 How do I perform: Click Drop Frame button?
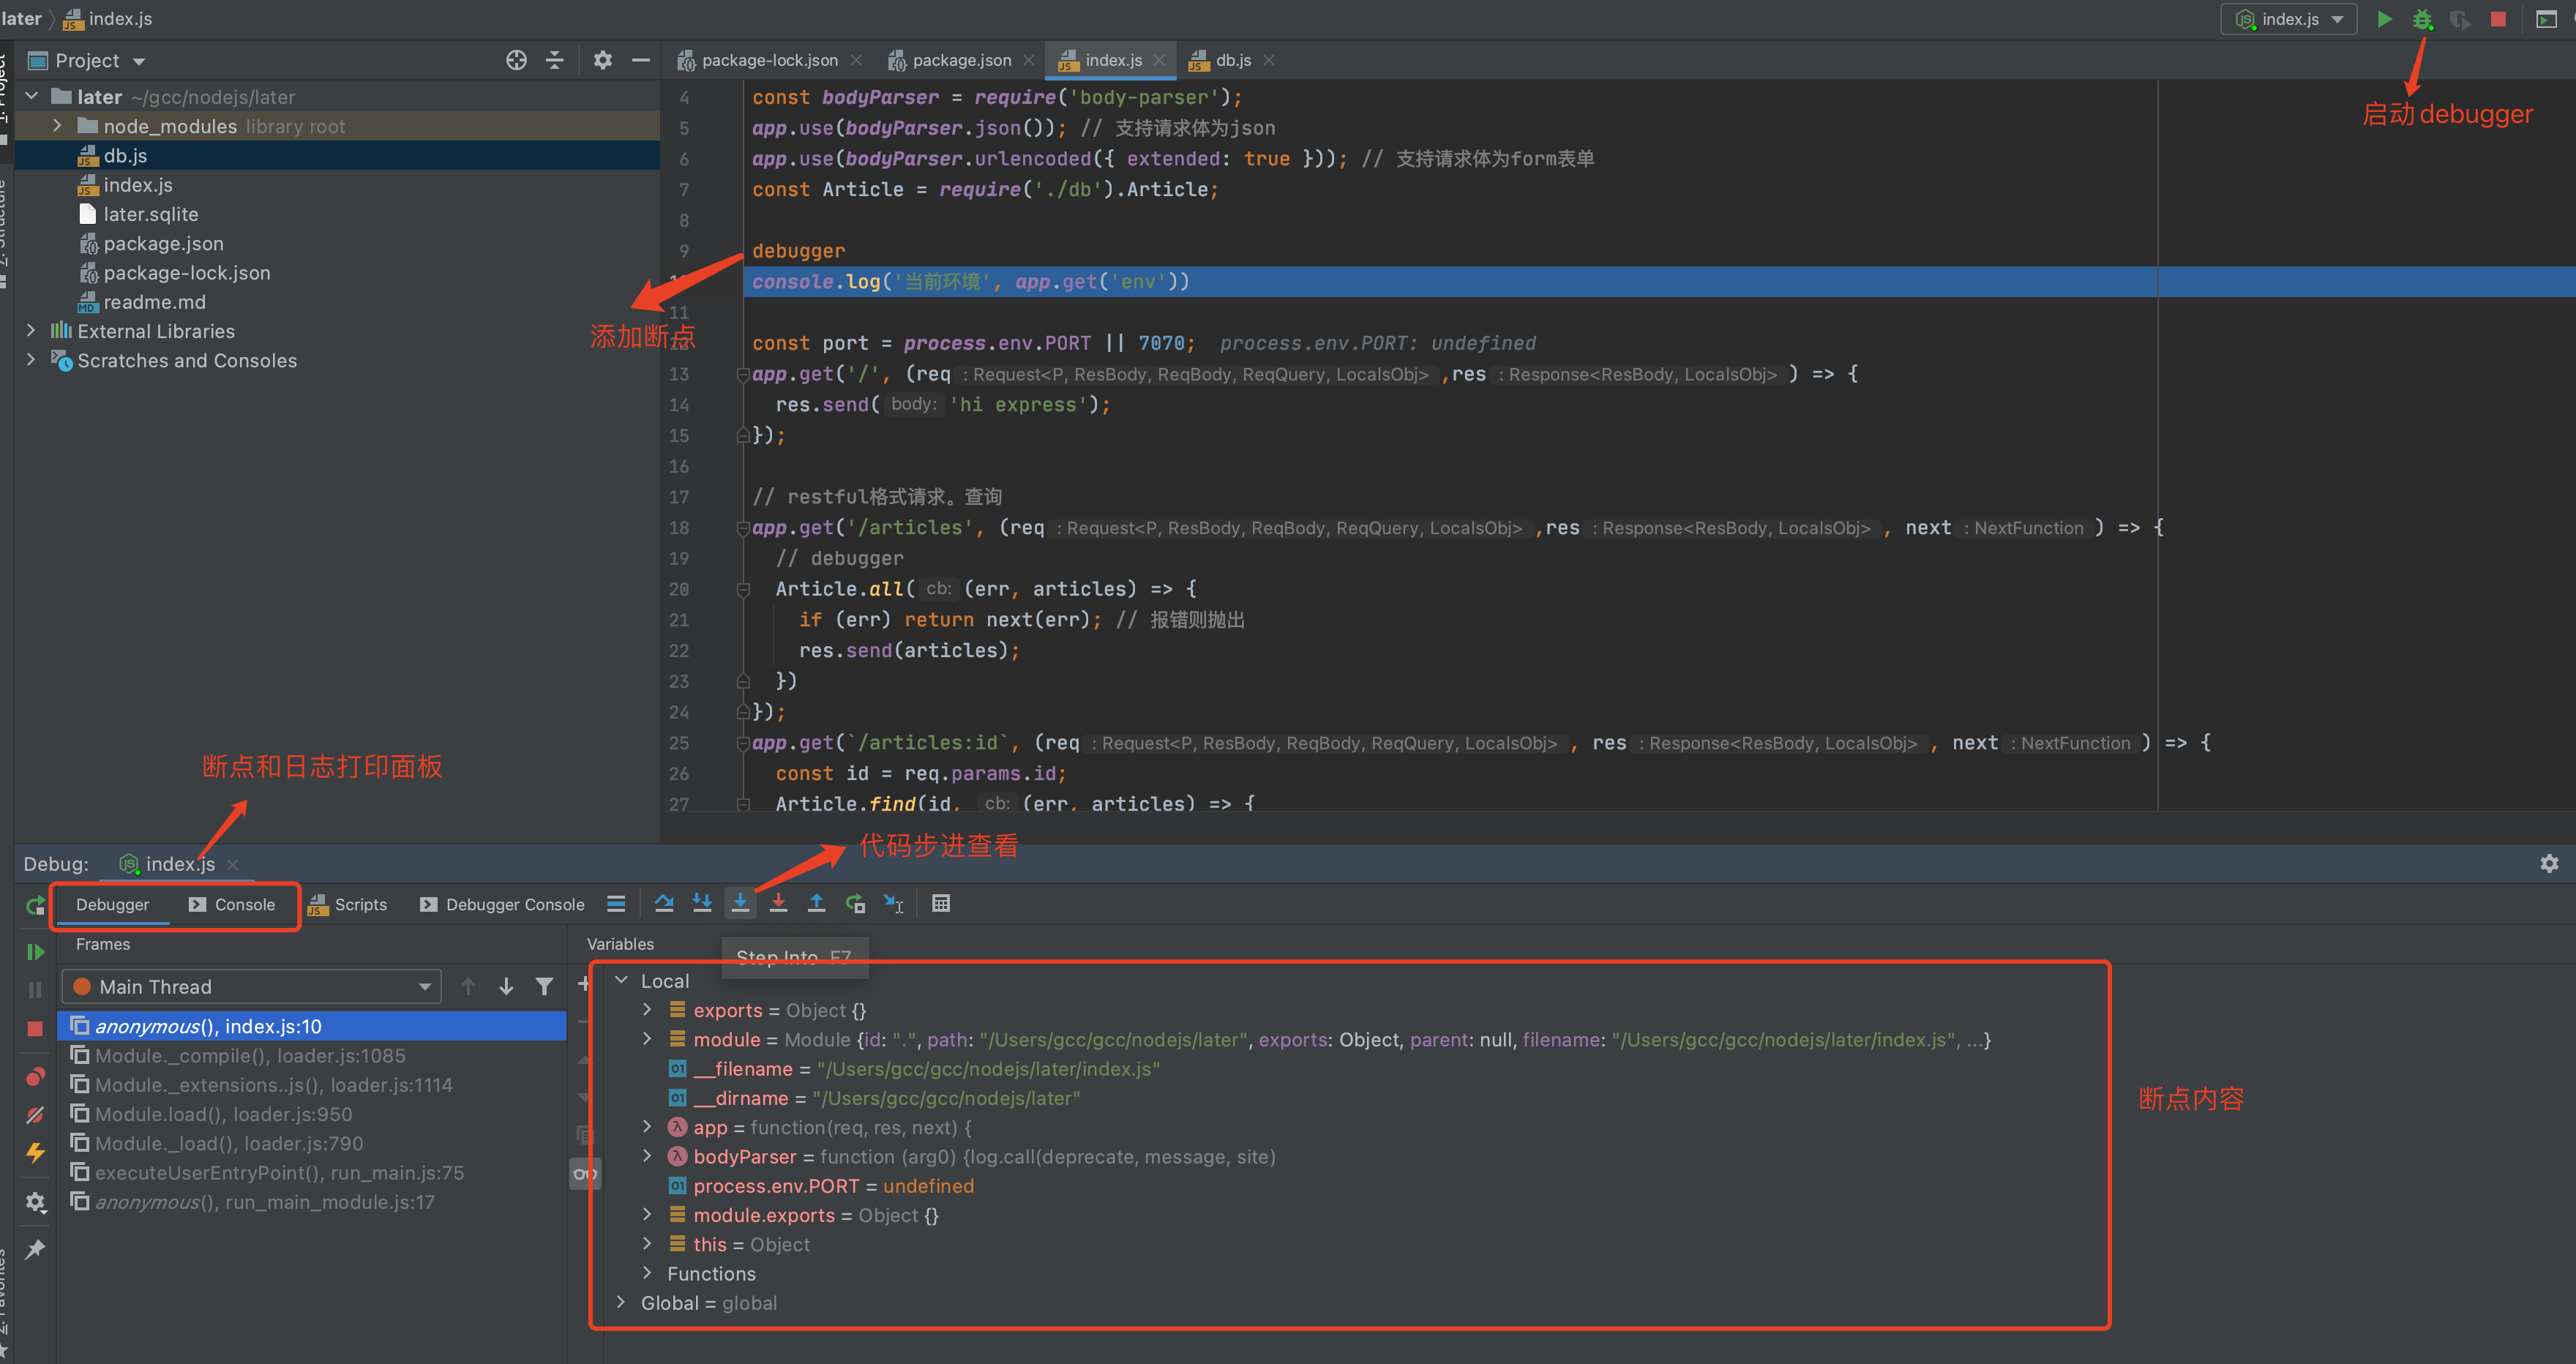[855, 904]
